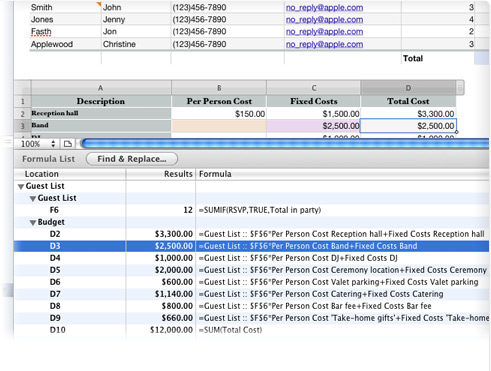Select column C header in Budget table

(x=314, y=88)
